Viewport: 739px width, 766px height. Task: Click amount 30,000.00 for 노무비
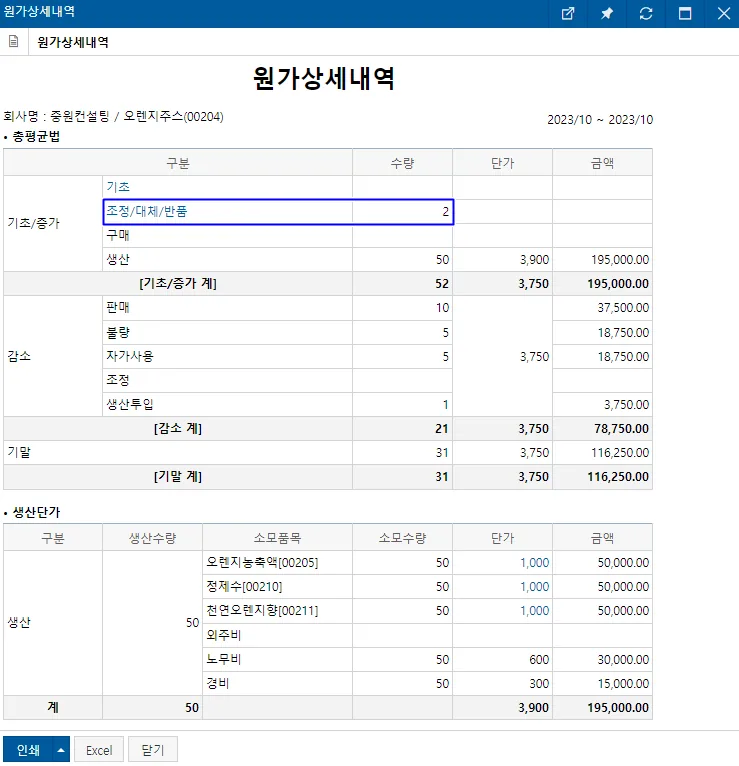pyautogui.click(x=623, y=660)
